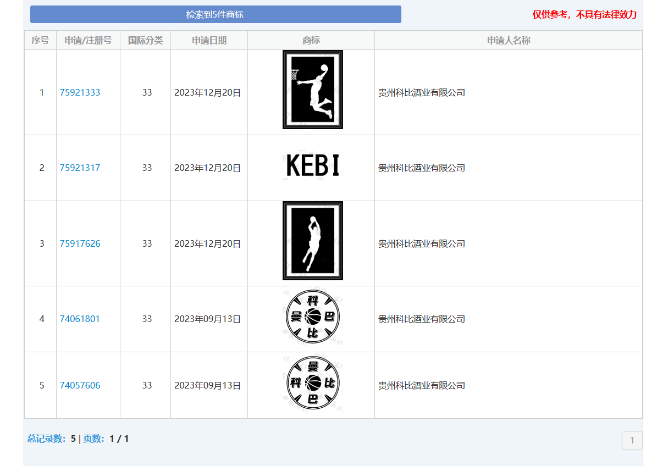Click sequence number 2 cell

tap(41, 168)
